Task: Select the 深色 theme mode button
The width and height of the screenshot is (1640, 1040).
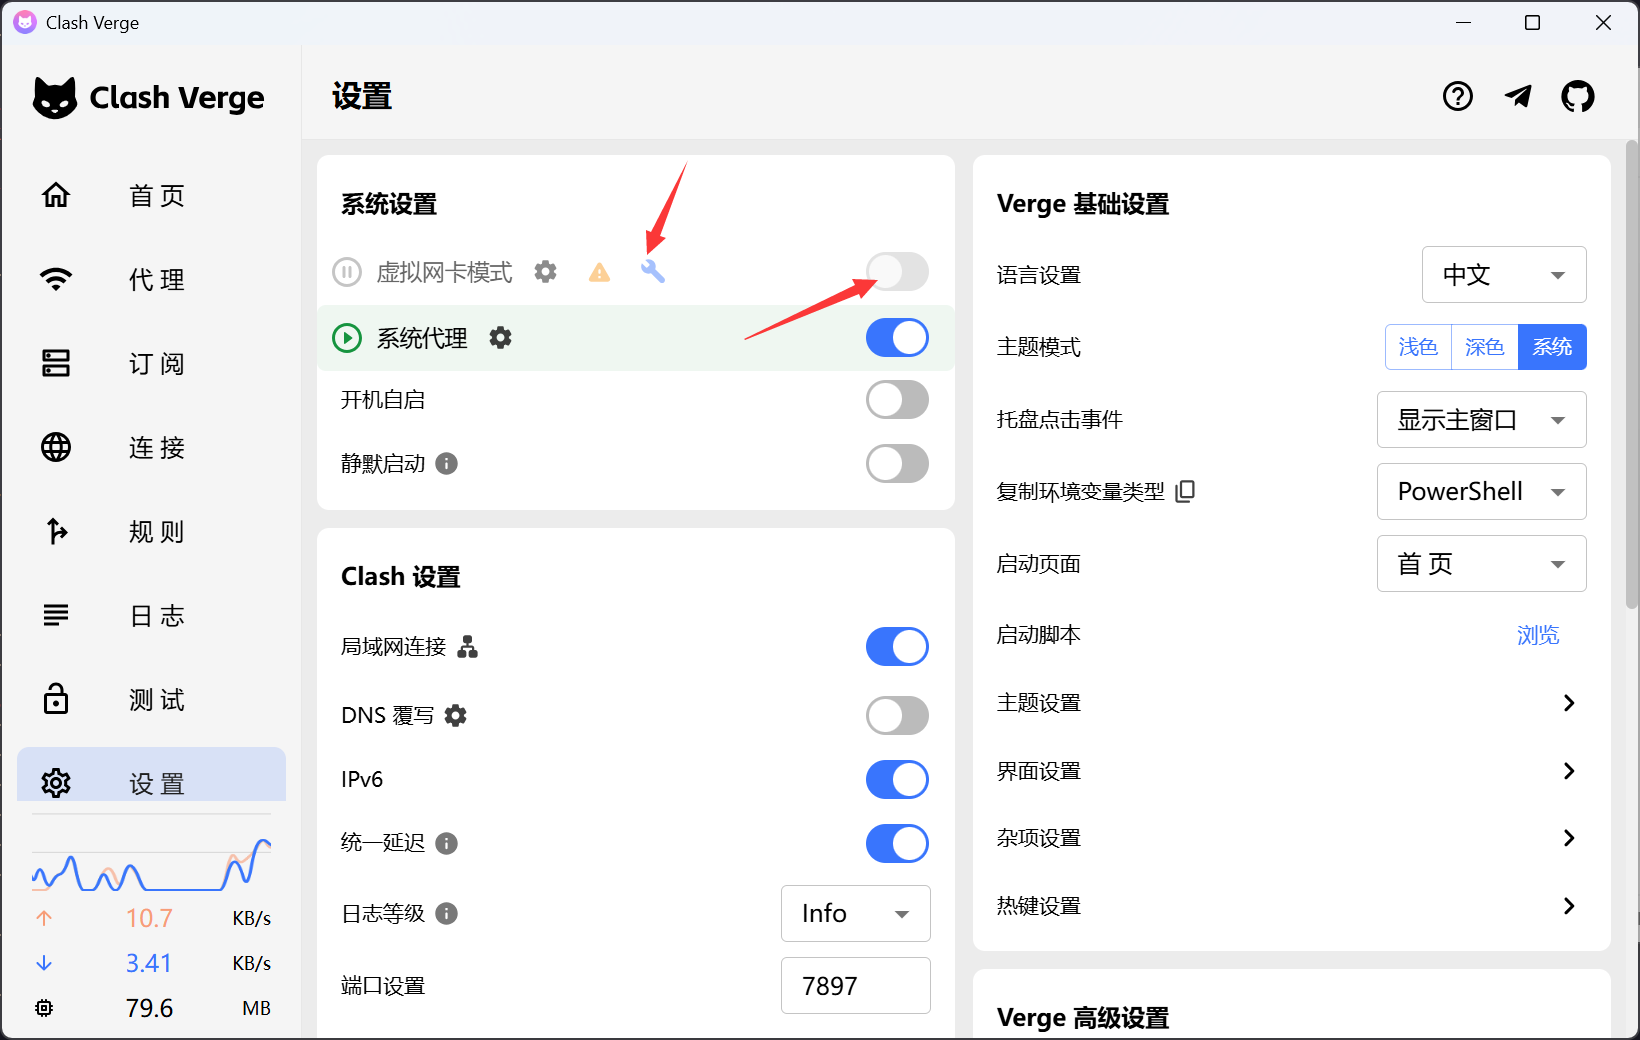Action: pos(1484,347)
